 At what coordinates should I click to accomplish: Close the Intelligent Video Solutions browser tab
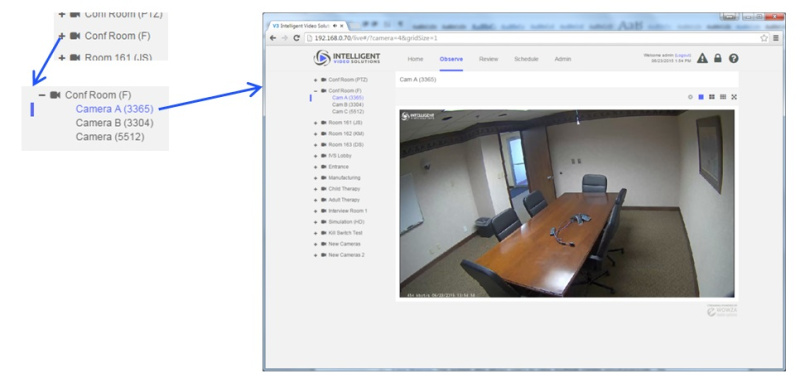pos(341,25)
